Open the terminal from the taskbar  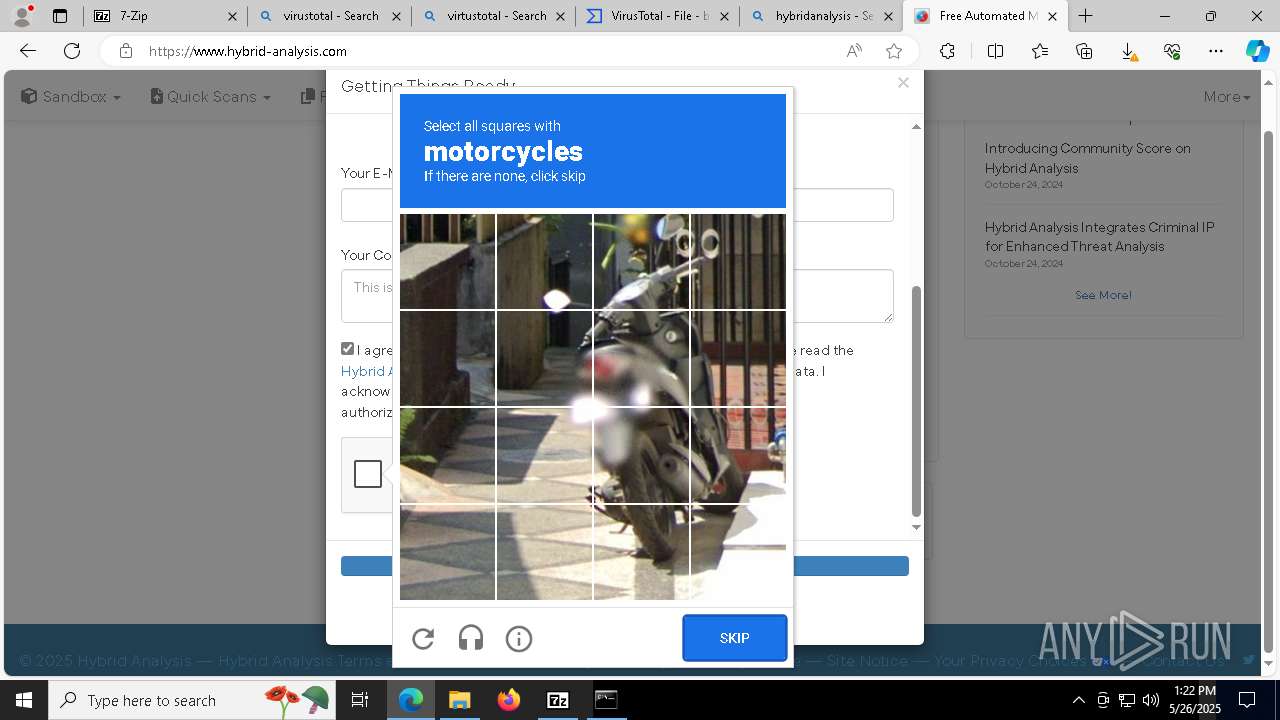606,700
